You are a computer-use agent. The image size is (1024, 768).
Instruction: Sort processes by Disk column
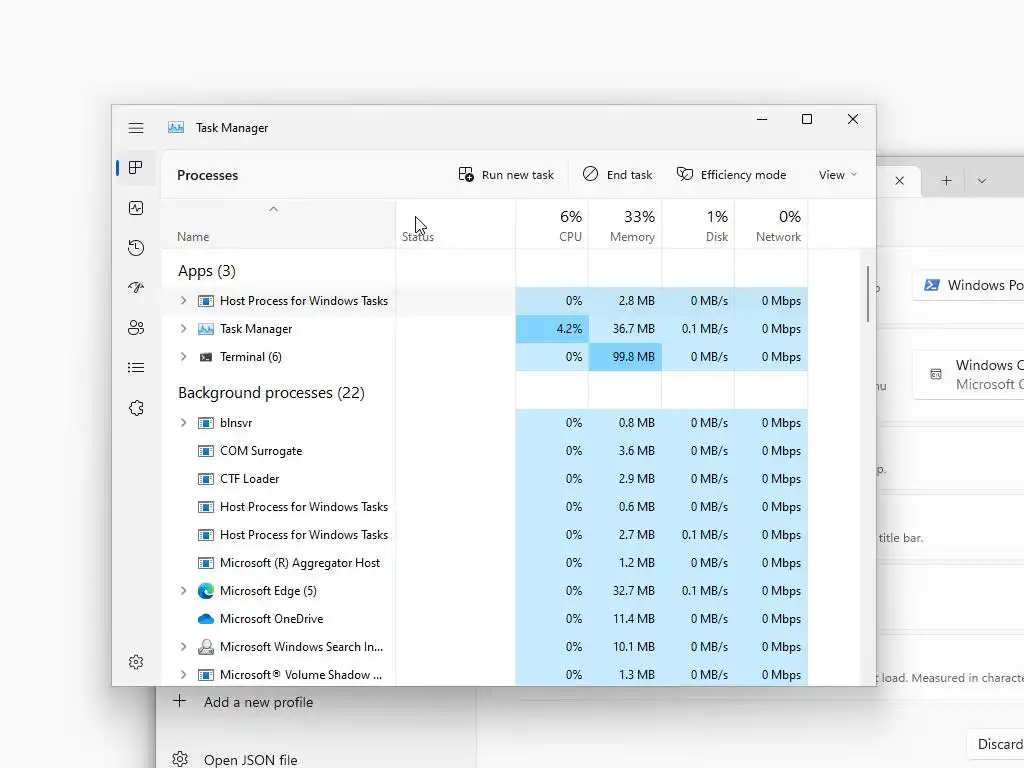point(699,224)
